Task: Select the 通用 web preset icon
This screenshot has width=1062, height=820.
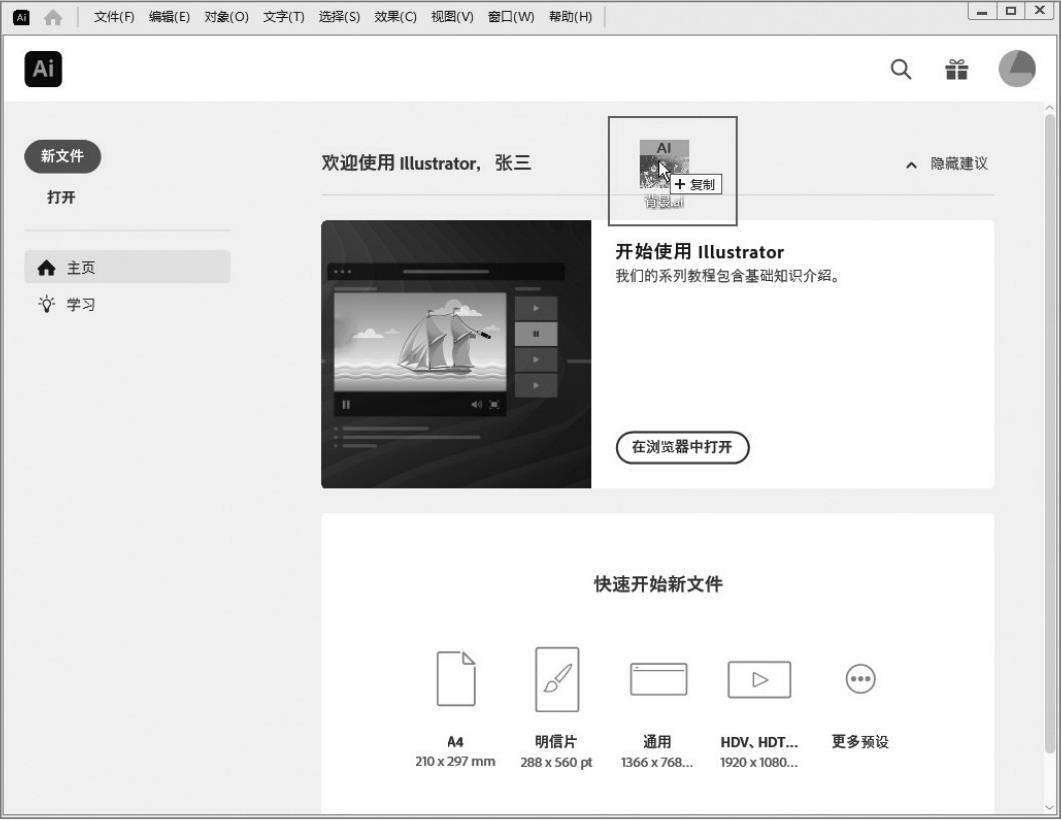Action: [658, 679]
